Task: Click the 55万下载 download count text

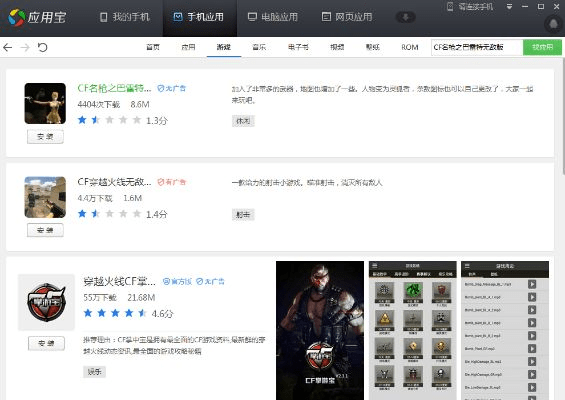Action: coord(100,298)
